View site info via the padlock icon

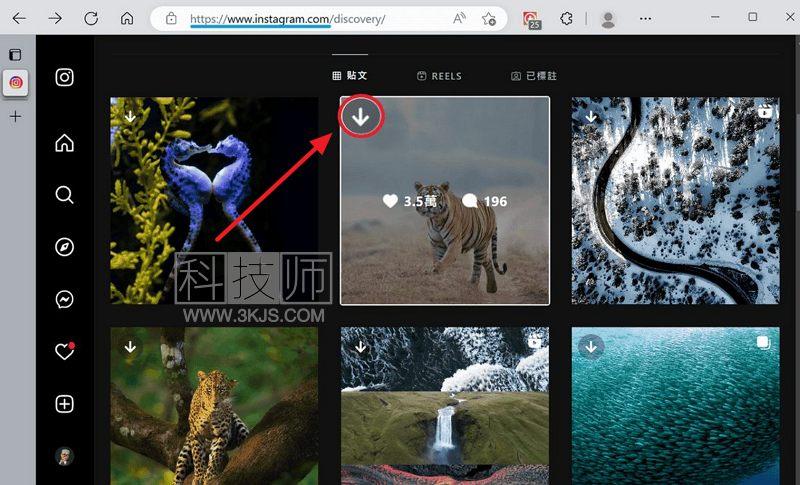click(x=171, y=19)
